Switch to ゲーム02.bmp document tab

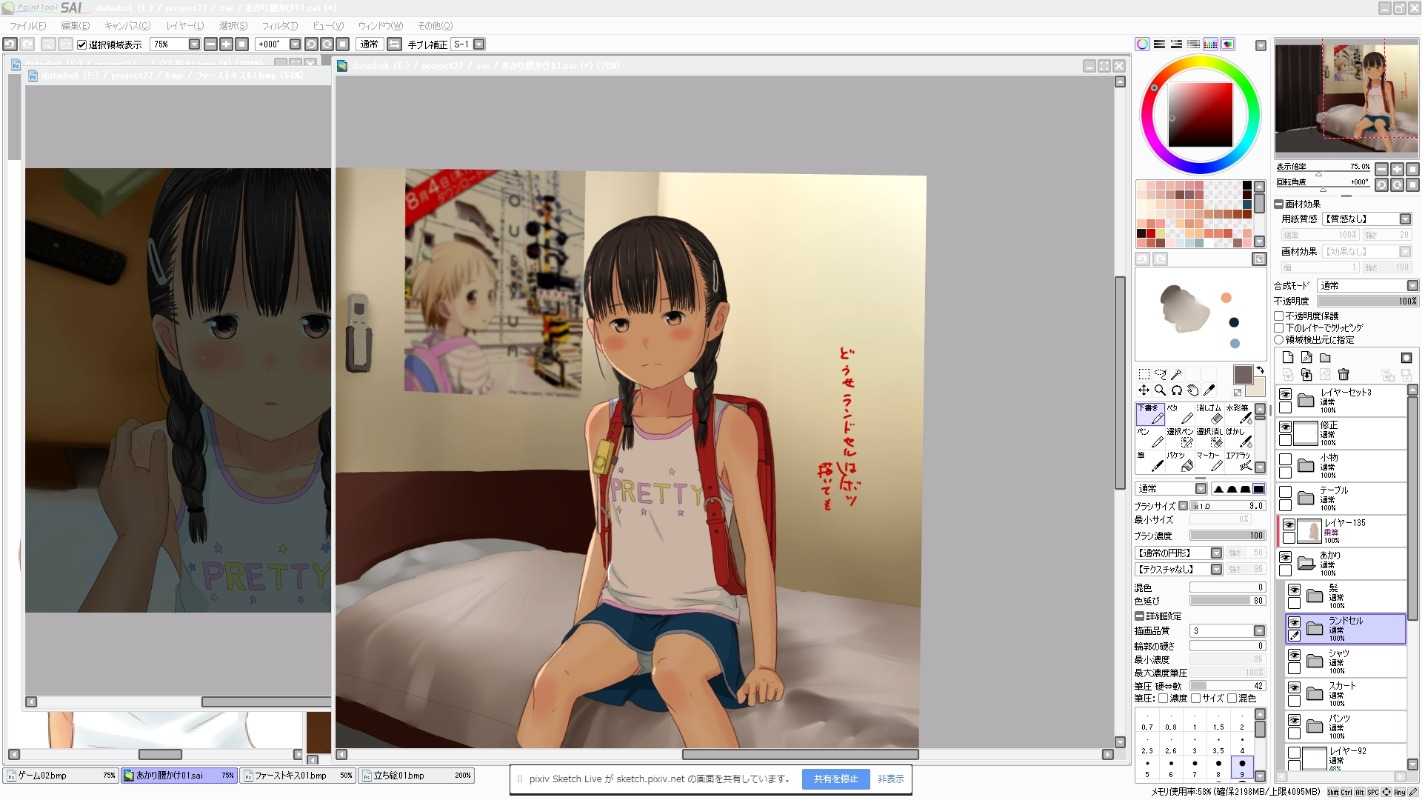[60, 775]
